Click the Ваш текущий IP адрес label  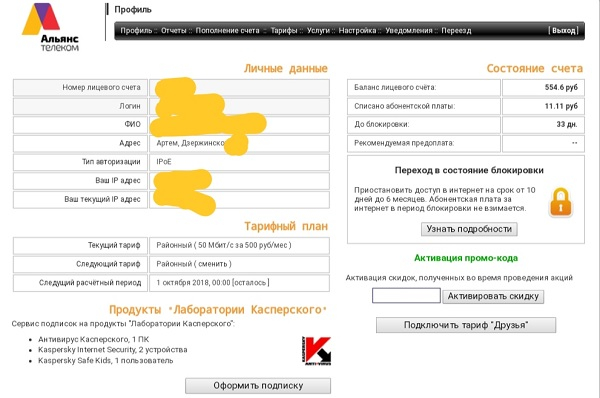point(102,199)
